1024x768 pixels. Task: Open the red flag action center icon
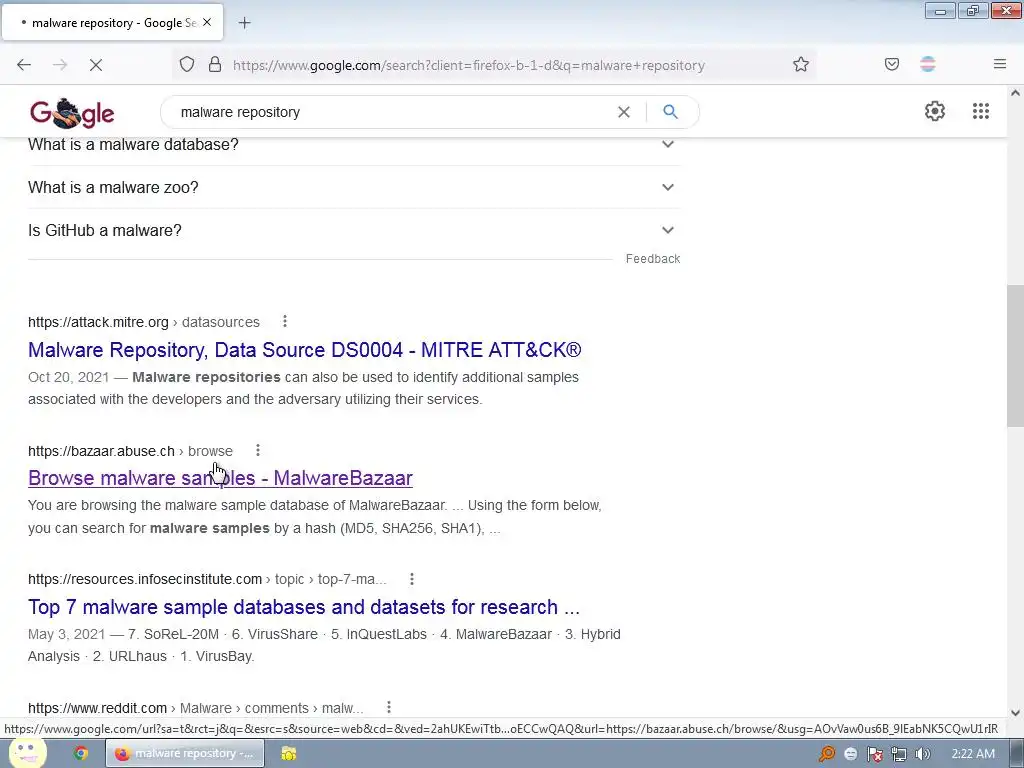874,754
